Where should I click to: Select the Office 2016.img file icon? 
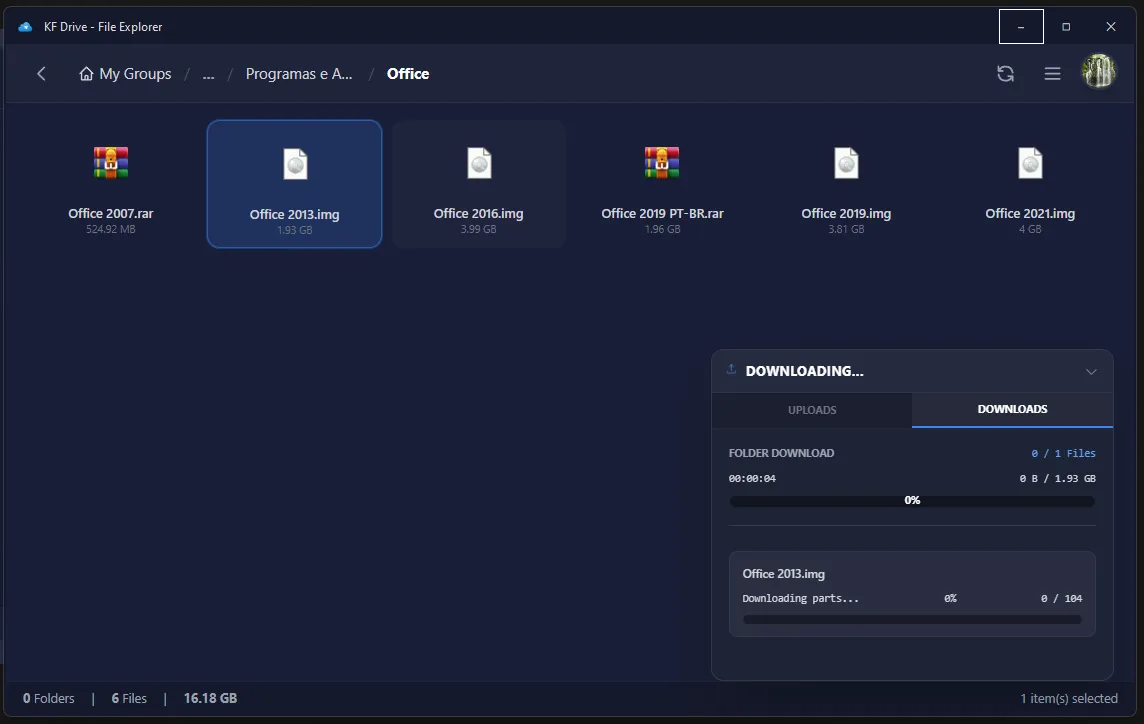coord(479,163)
